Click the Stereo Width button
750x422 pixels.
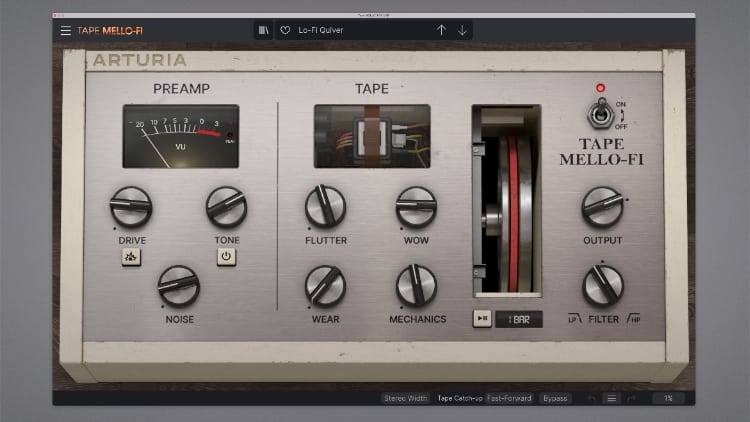click(x=406, y=398)
